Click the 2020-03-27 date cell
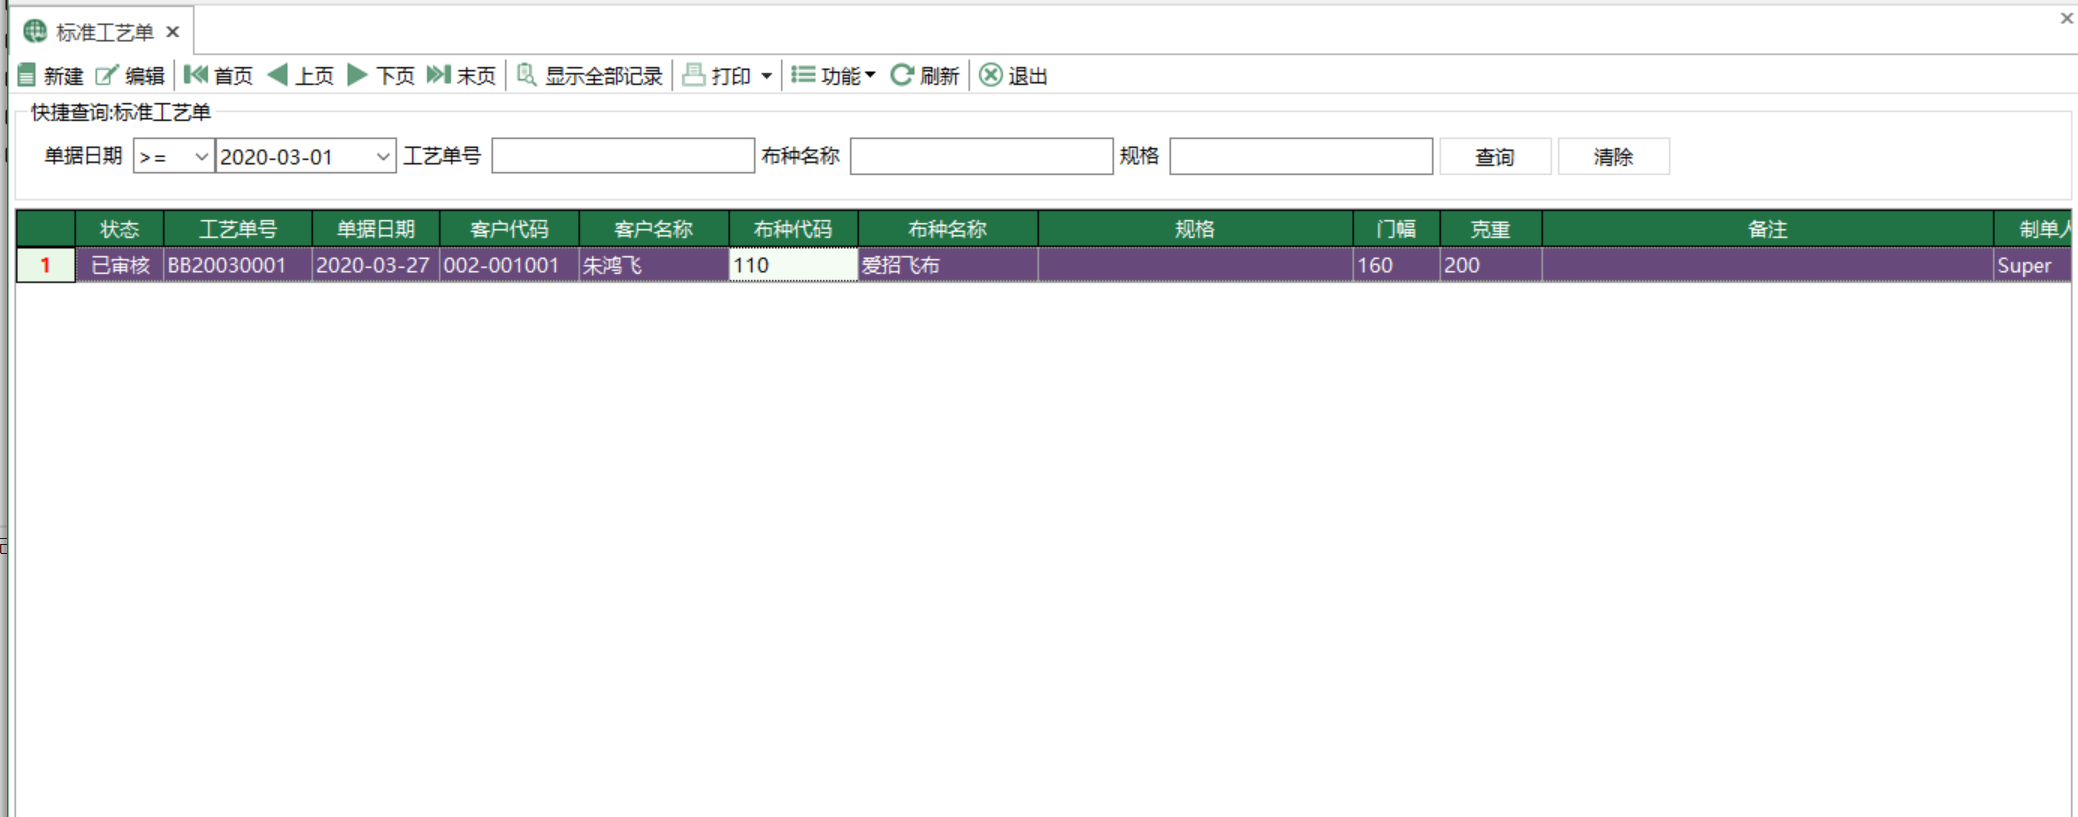Screen dimensions: 2078x817 tap(376, 265)
